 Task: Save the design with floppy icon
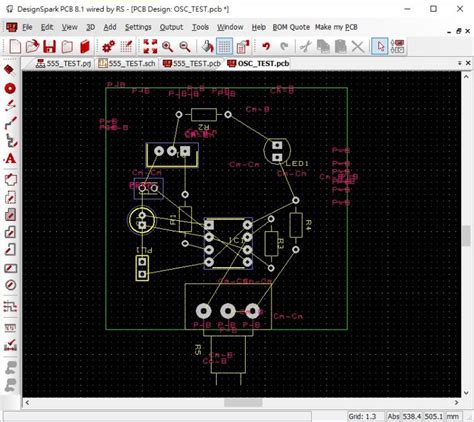pyautogui.click(x=49, y=47)
